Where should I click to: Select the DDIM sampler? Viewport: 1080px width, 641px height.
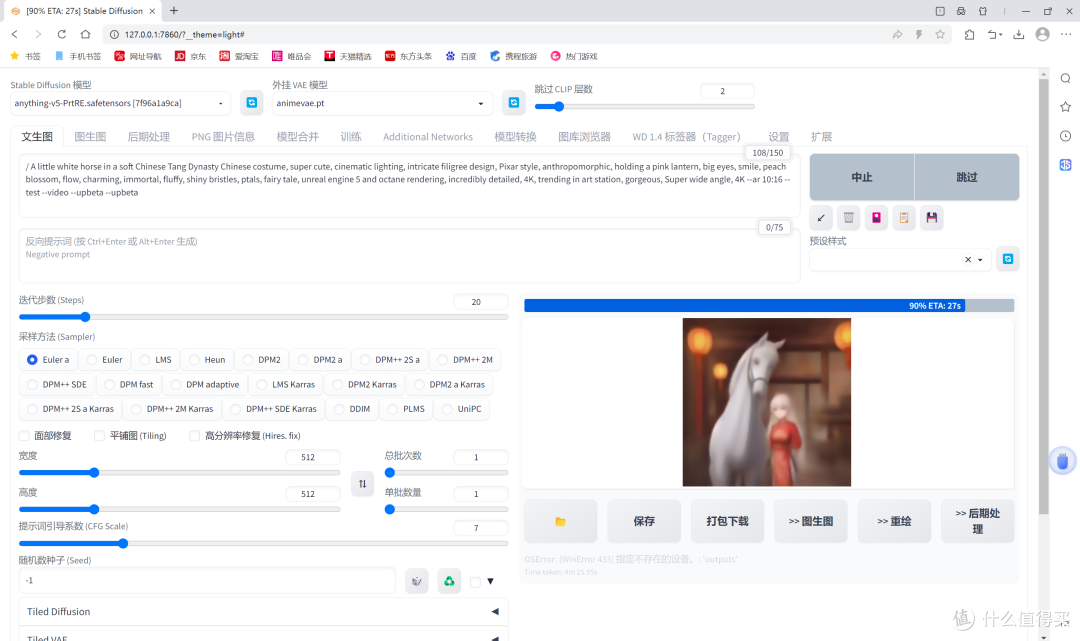coord(352,409)
